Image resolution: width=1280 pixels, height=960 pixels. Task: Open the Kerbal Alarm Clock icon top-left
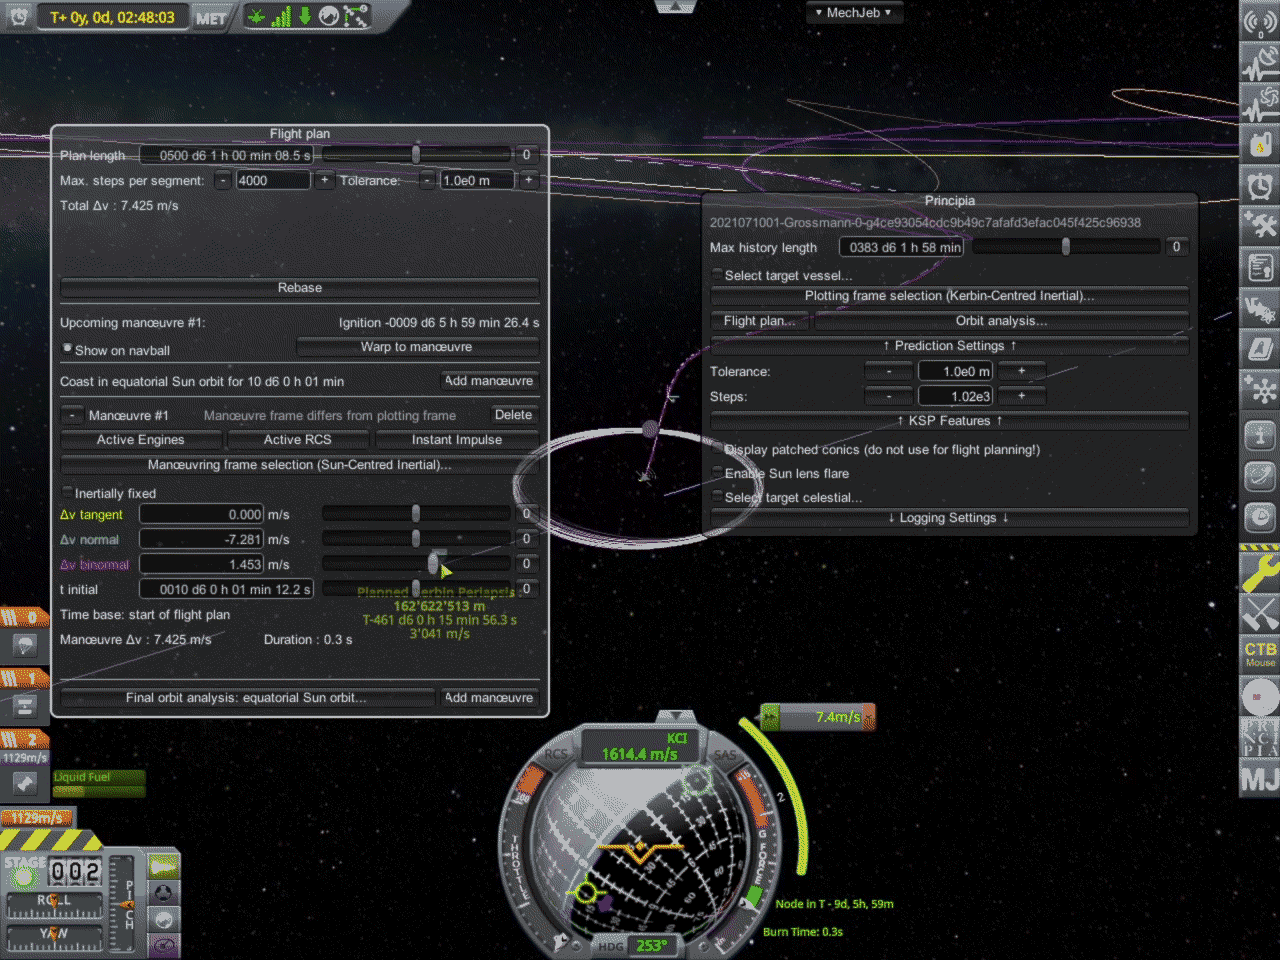click(x=16, y=16)
